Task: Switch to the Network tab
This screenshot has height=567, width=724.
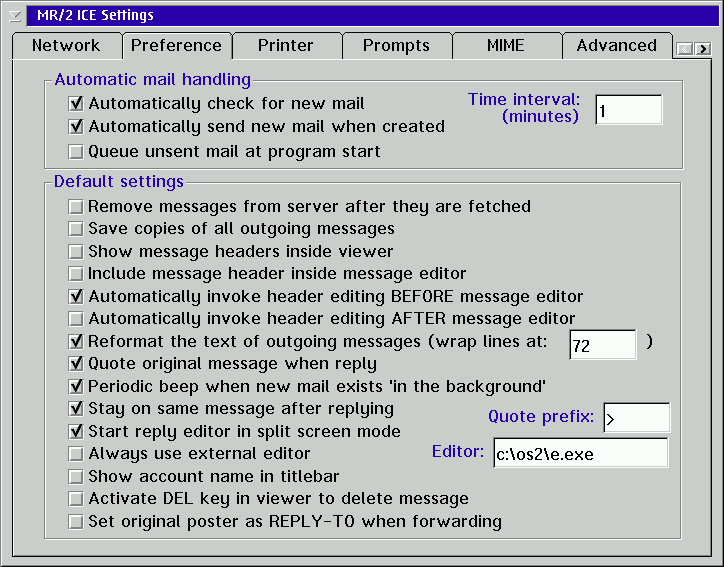Action: [x=66, y=46]
